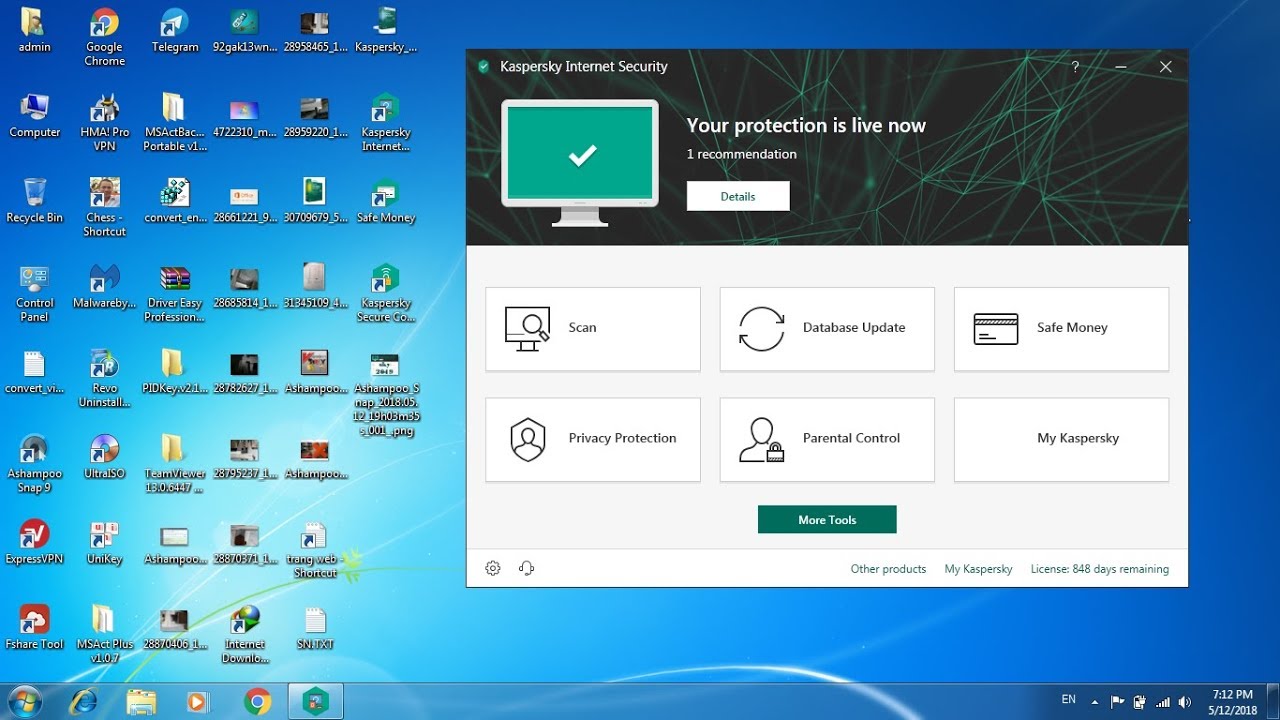Select Driver Easy Professional icon
The height and width of the screenshot is (720, 1280).
(x=175, y=293)
